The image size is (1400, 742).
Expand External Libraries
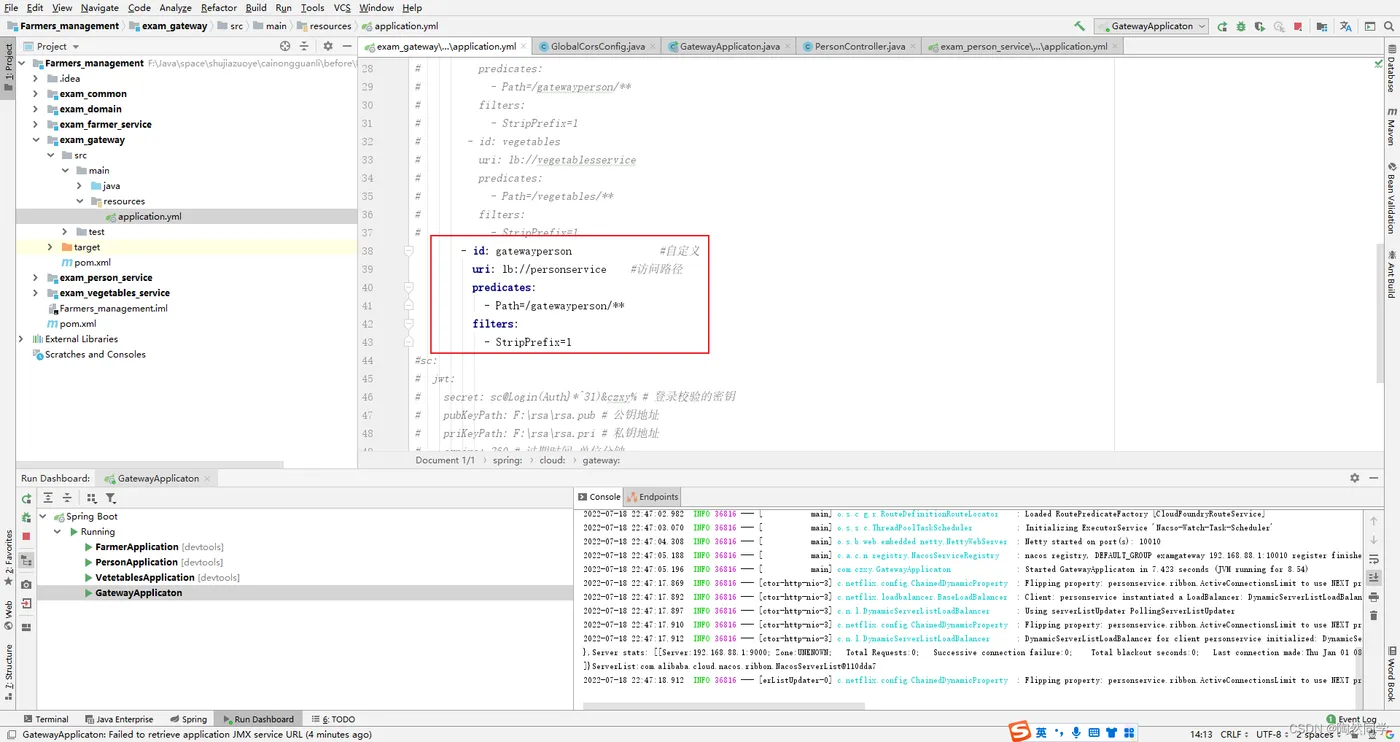[22, 339]
